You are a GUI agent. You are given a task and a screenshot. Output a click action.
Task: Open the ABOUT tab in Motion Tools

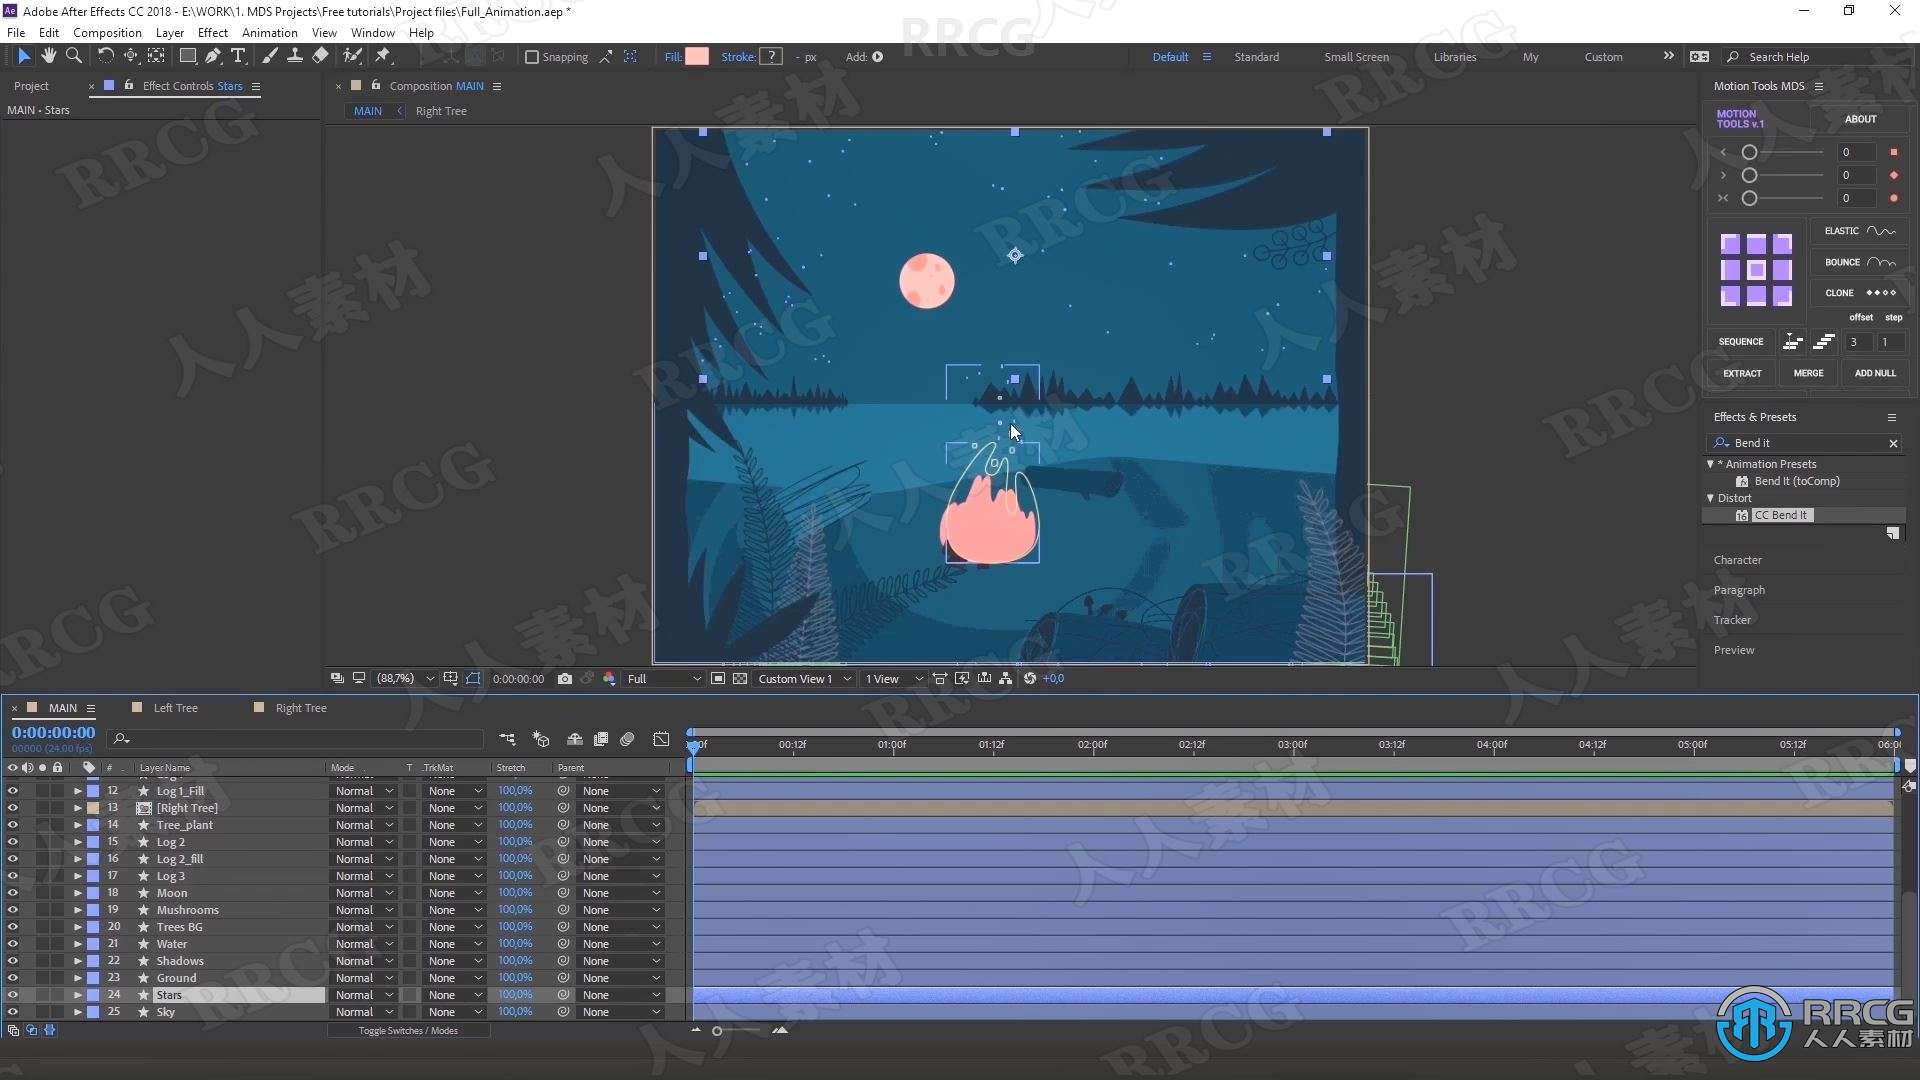[x=1860, y=119]
